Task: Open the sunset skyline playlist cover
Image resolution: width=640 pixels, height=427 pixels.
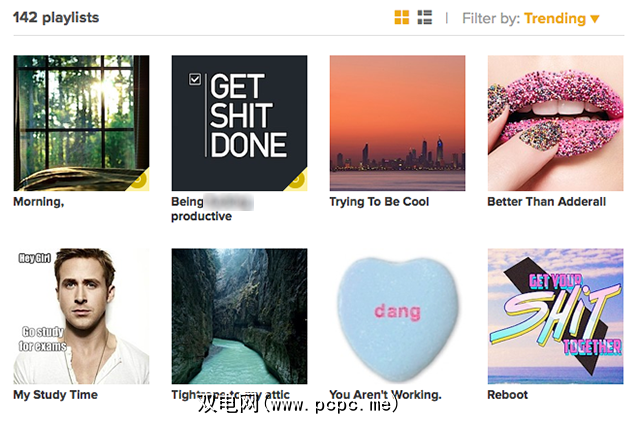Action: (x=397, y=123)
